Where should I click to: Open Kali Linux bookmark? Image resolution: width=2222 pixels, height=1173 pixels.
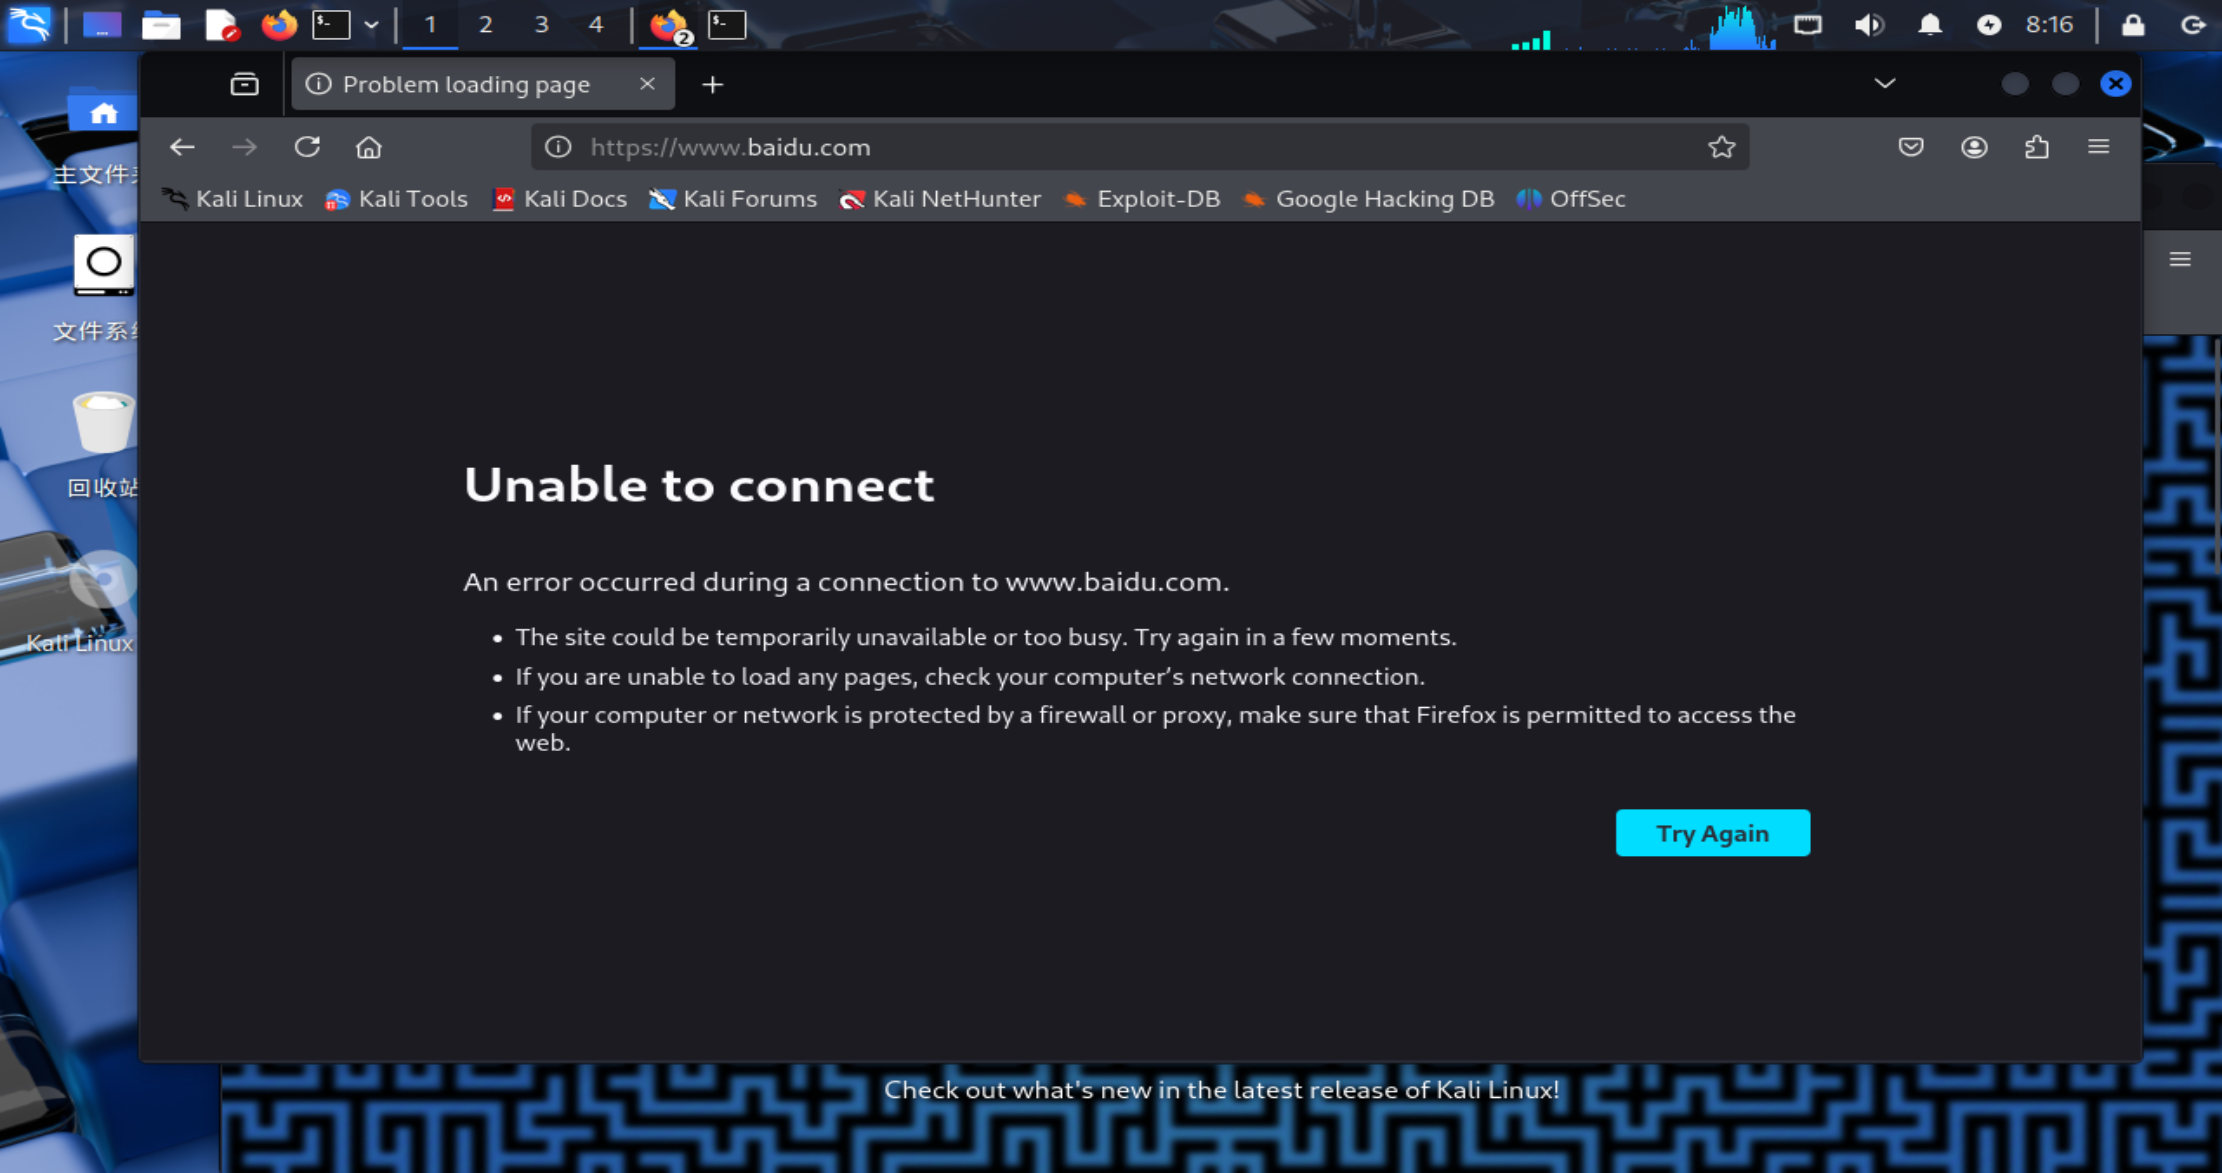pyautogui.click(x=233, y=199)
